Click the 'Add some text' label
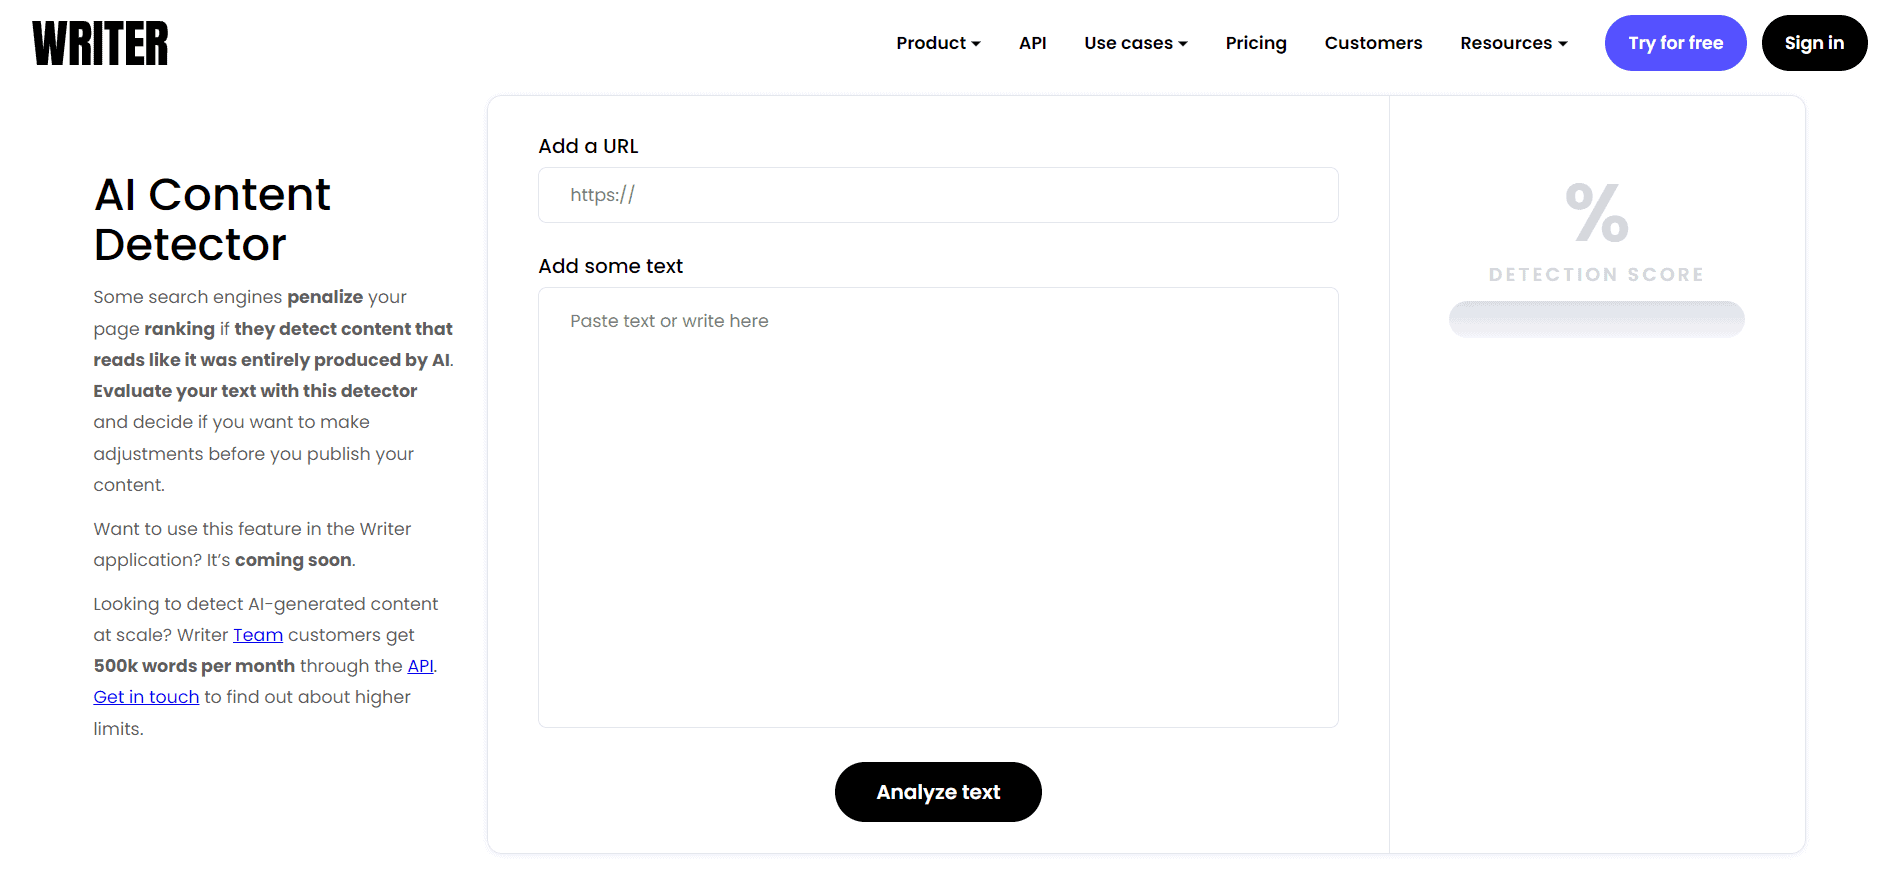 (610, 266)
